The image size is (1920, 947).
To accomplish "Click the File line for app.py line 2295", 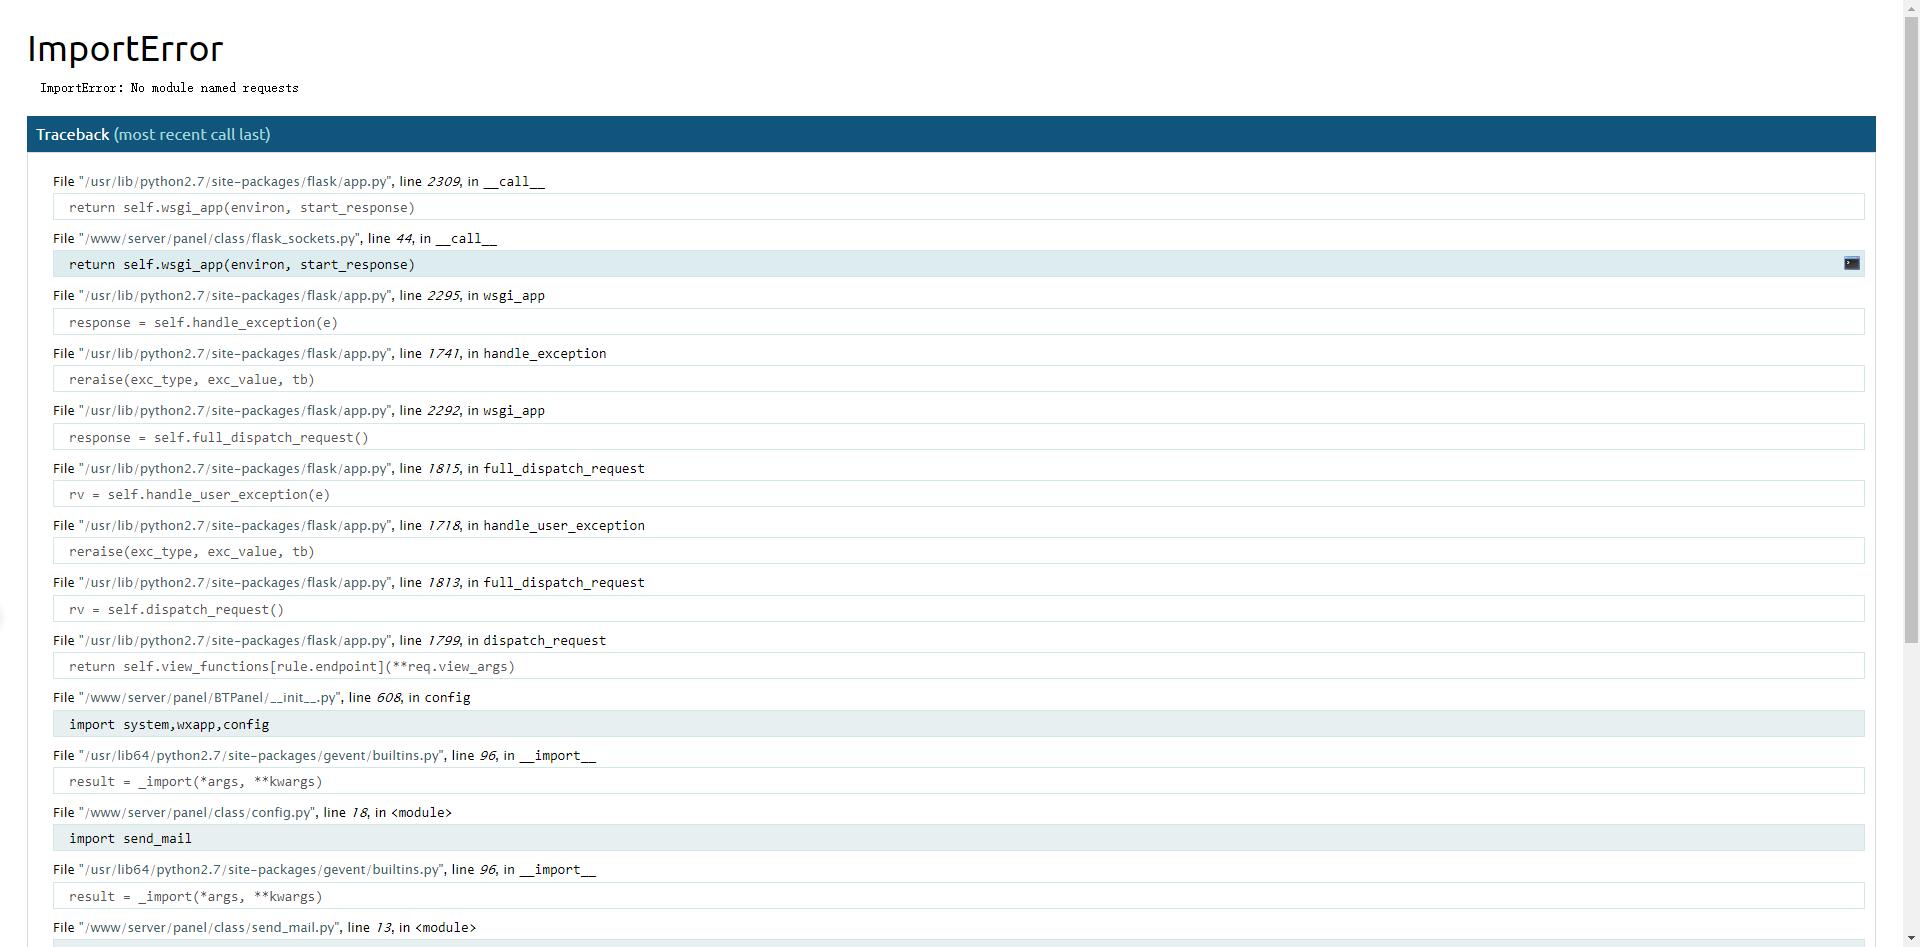I will 299,295.
